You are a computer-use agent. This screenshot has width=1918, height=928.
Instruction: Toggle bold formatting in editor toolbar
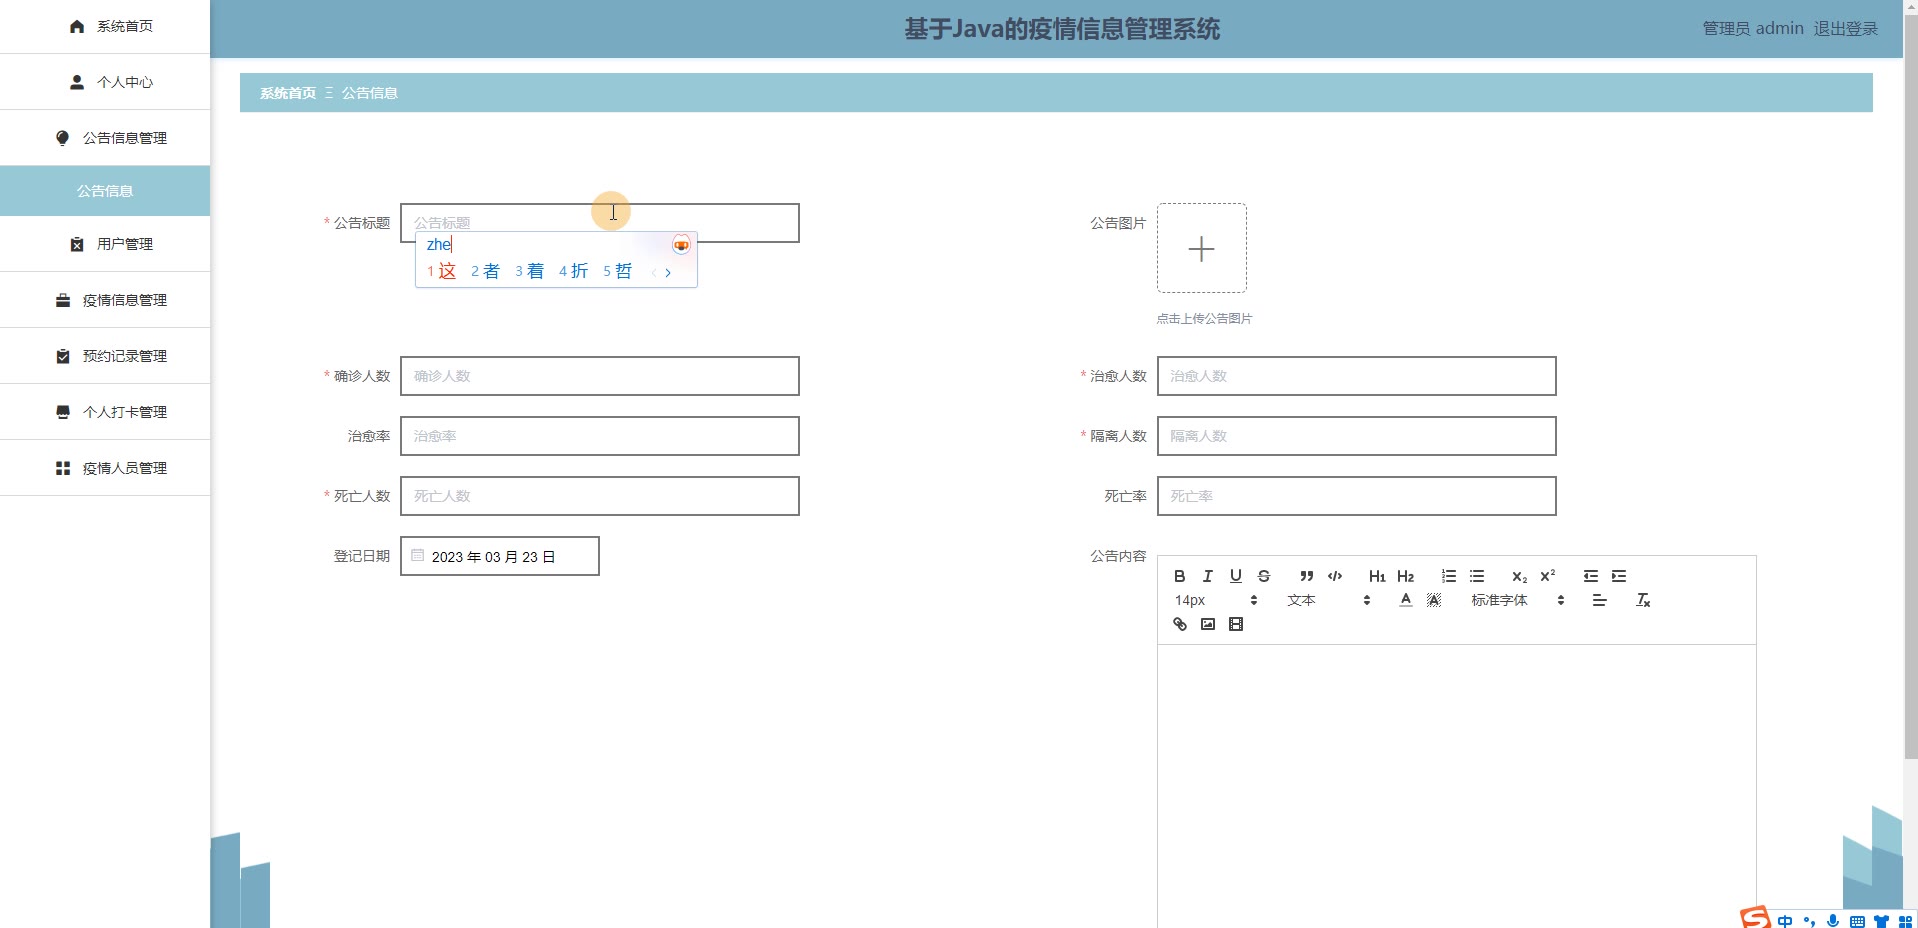point(1179,576)
